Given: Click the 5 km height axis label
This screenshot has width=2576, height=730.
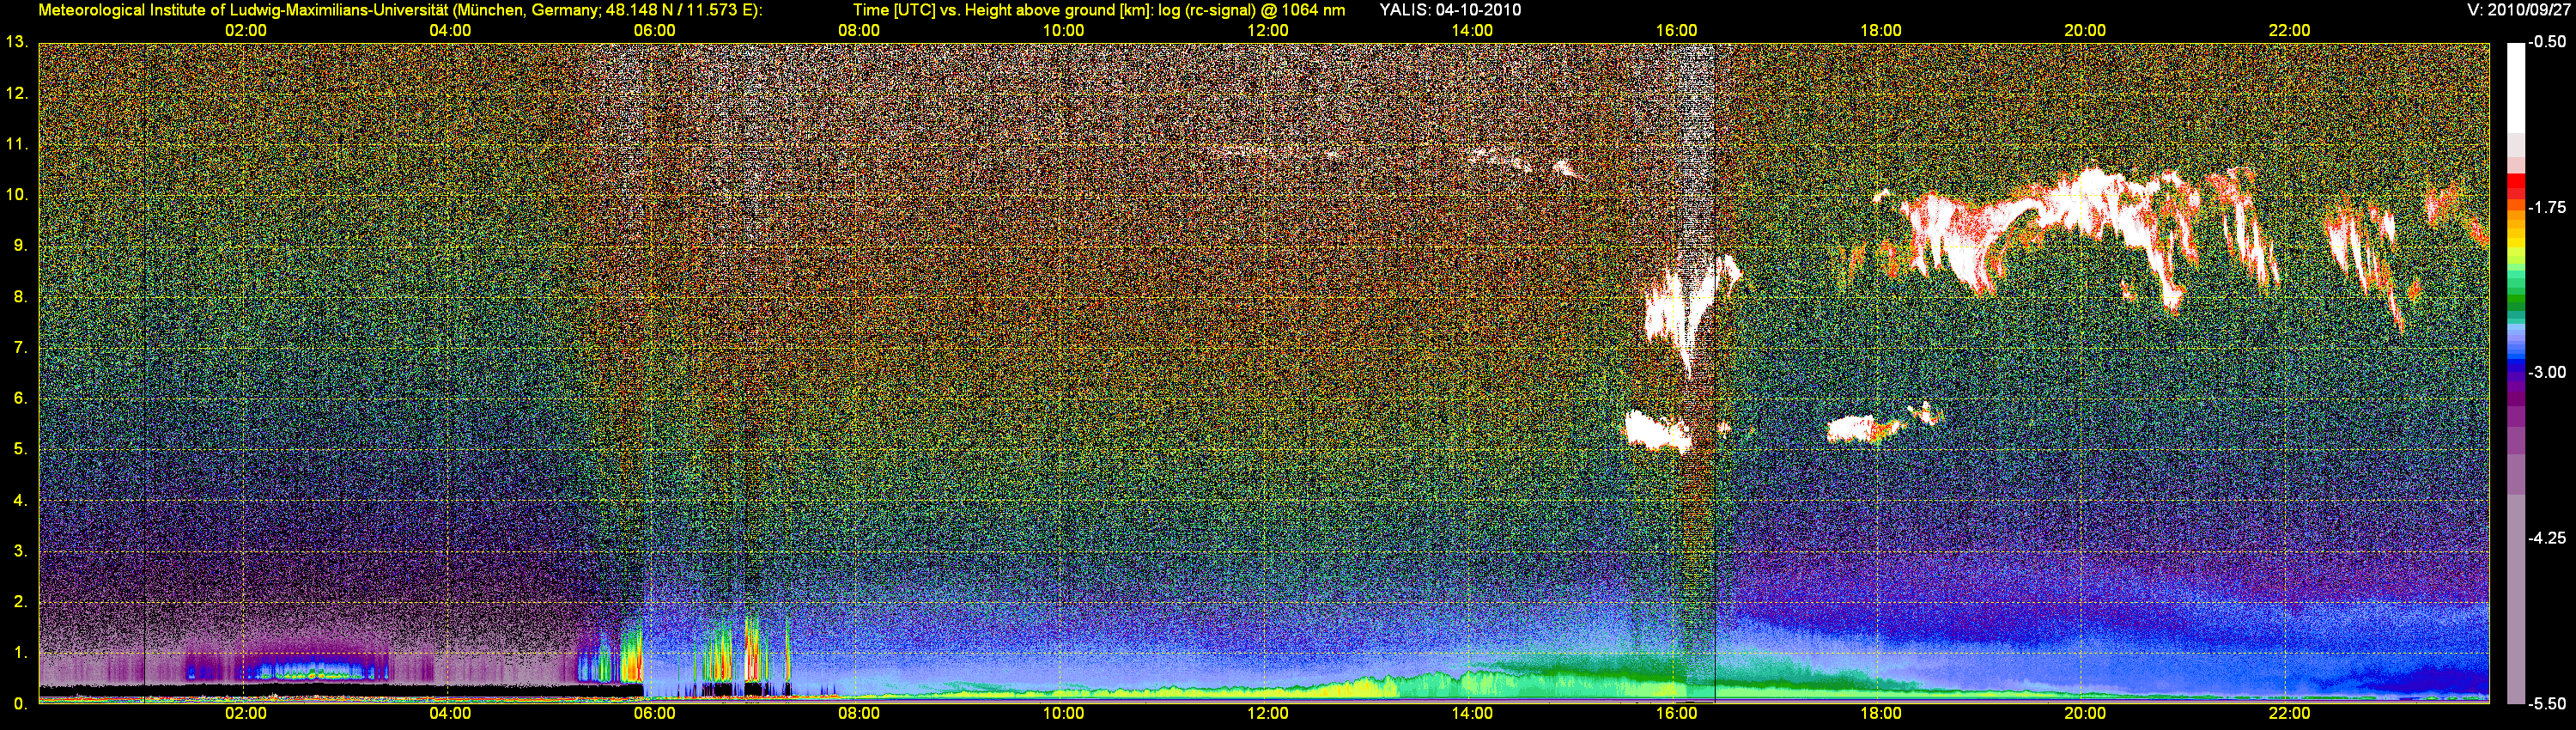Looking at the screenshot, I should click(19, 449).
